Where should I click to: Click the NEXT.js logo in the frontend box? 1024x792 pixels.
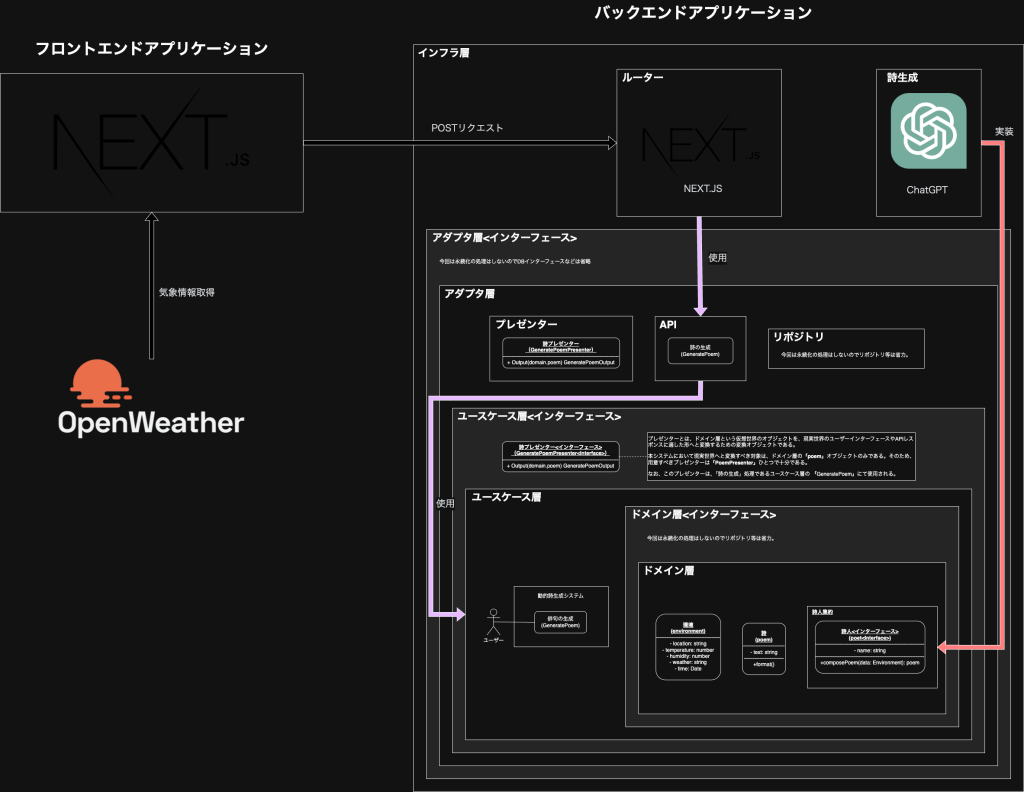click(151, 144)
